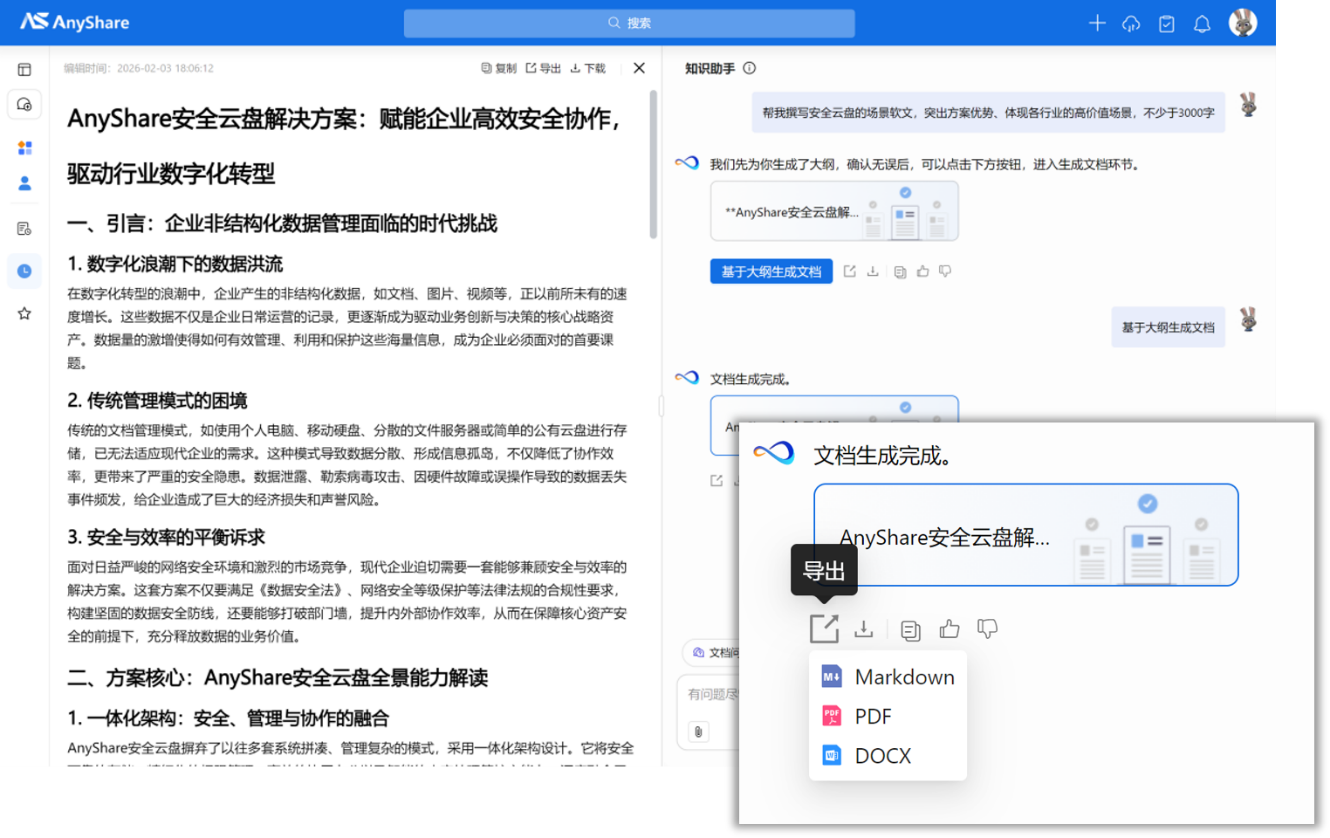The width and height of the screenshot is (1330, 838).
Task: Click the 基于大纲生成文档 blue button
Action: [771, 271]
